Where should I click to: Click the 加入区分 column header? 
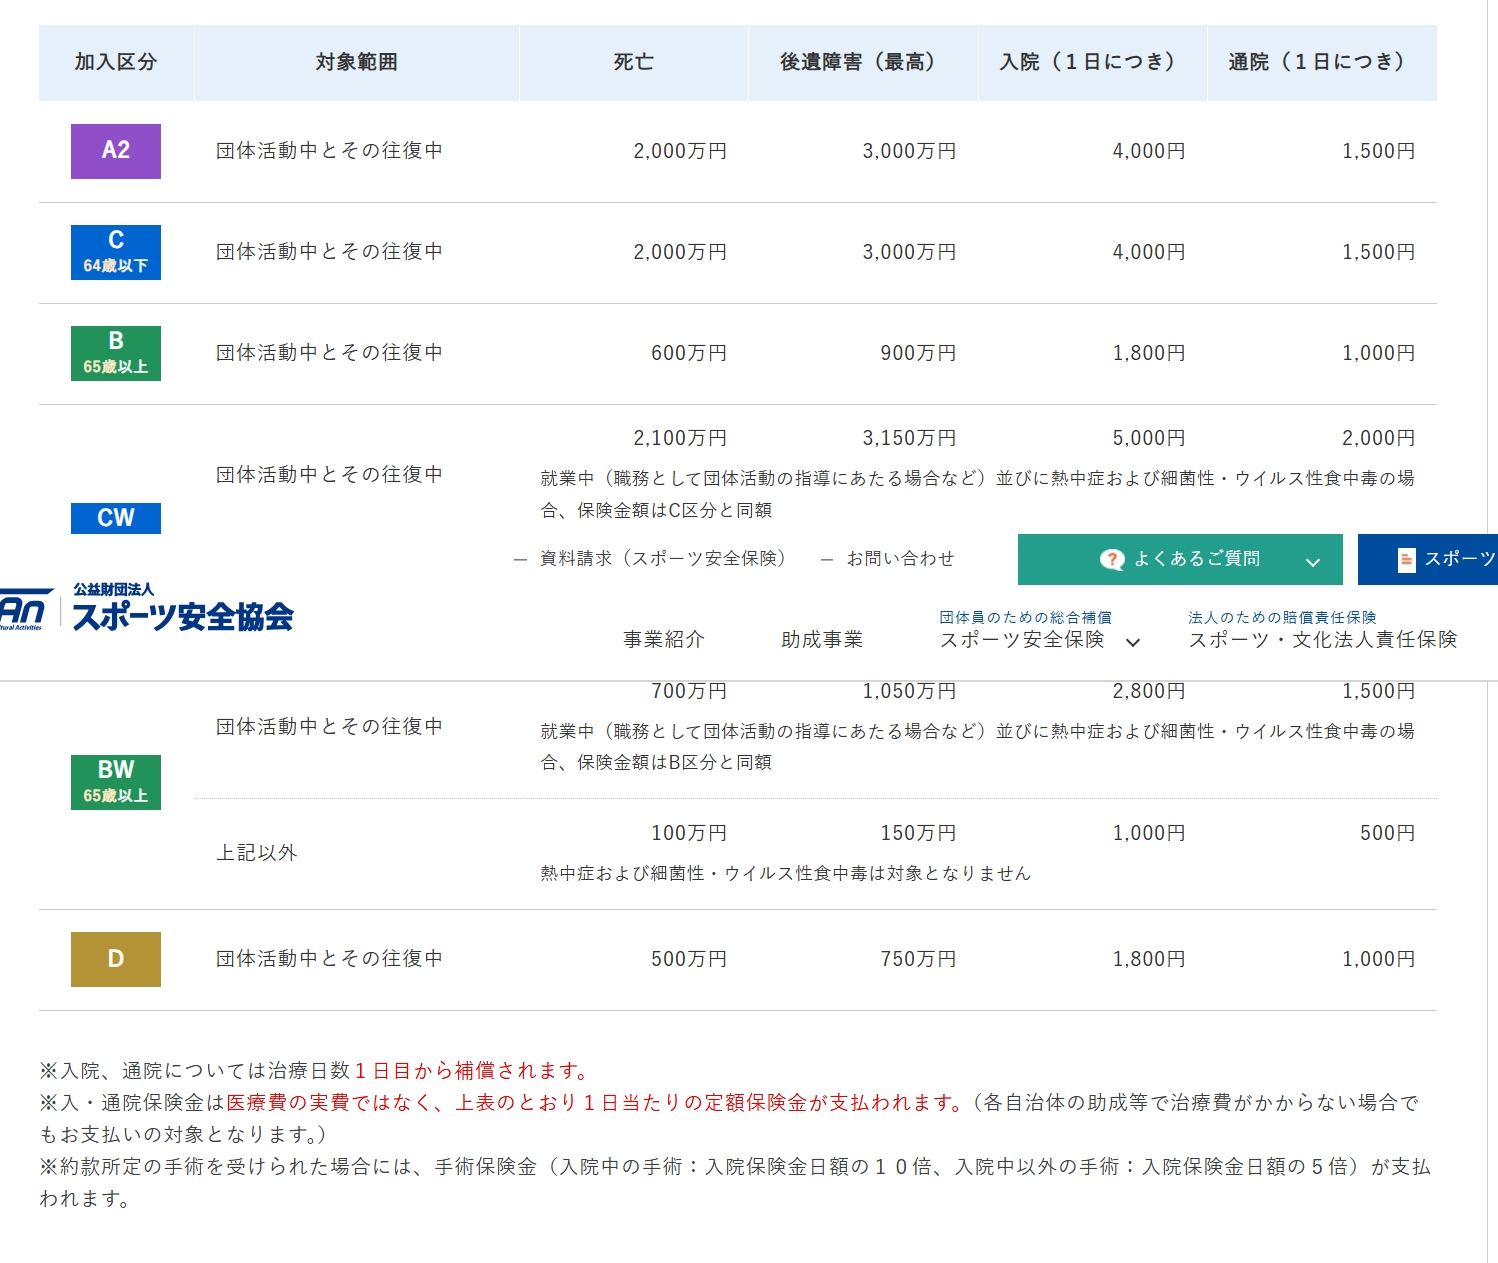[x=116, y=62]
